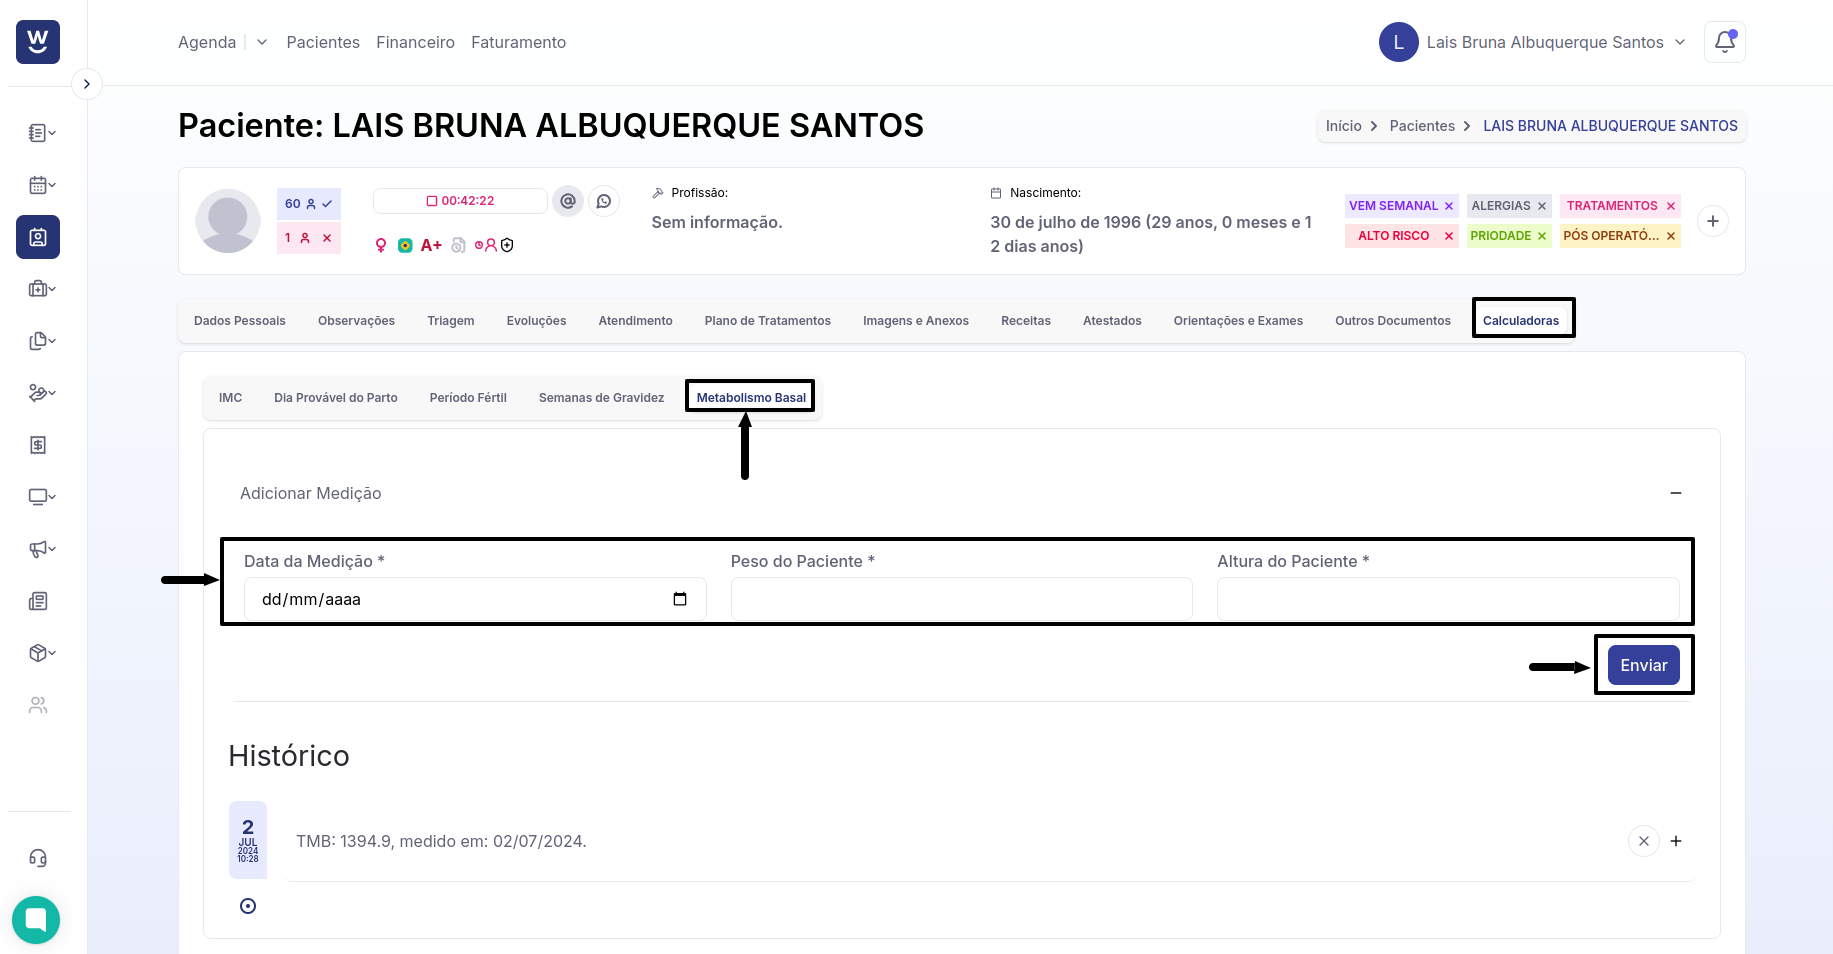Delete the TMB 1394.9 history entry
This screenshot has width=1833, height=954.
(1644, 841)
